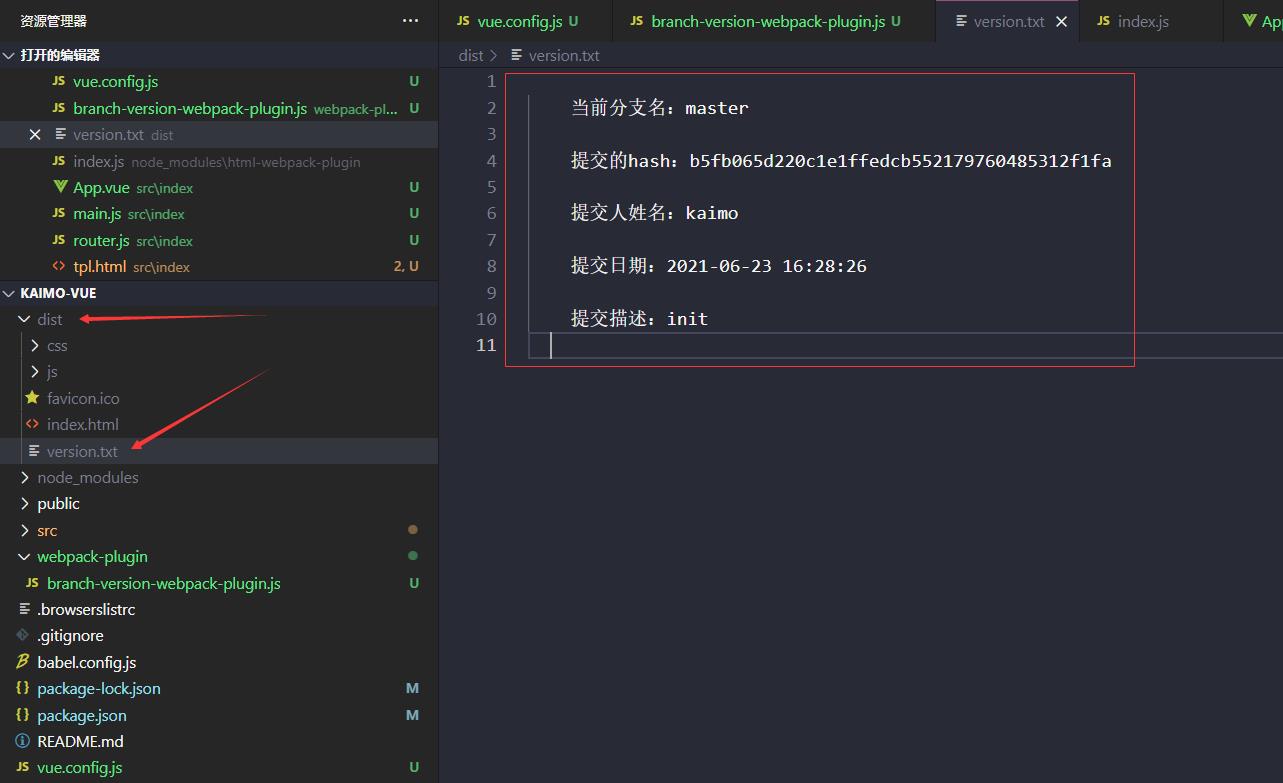Collapse the open editors section
The height and width of the screenshot is (783, 1283).
click(x=10, y=55)
